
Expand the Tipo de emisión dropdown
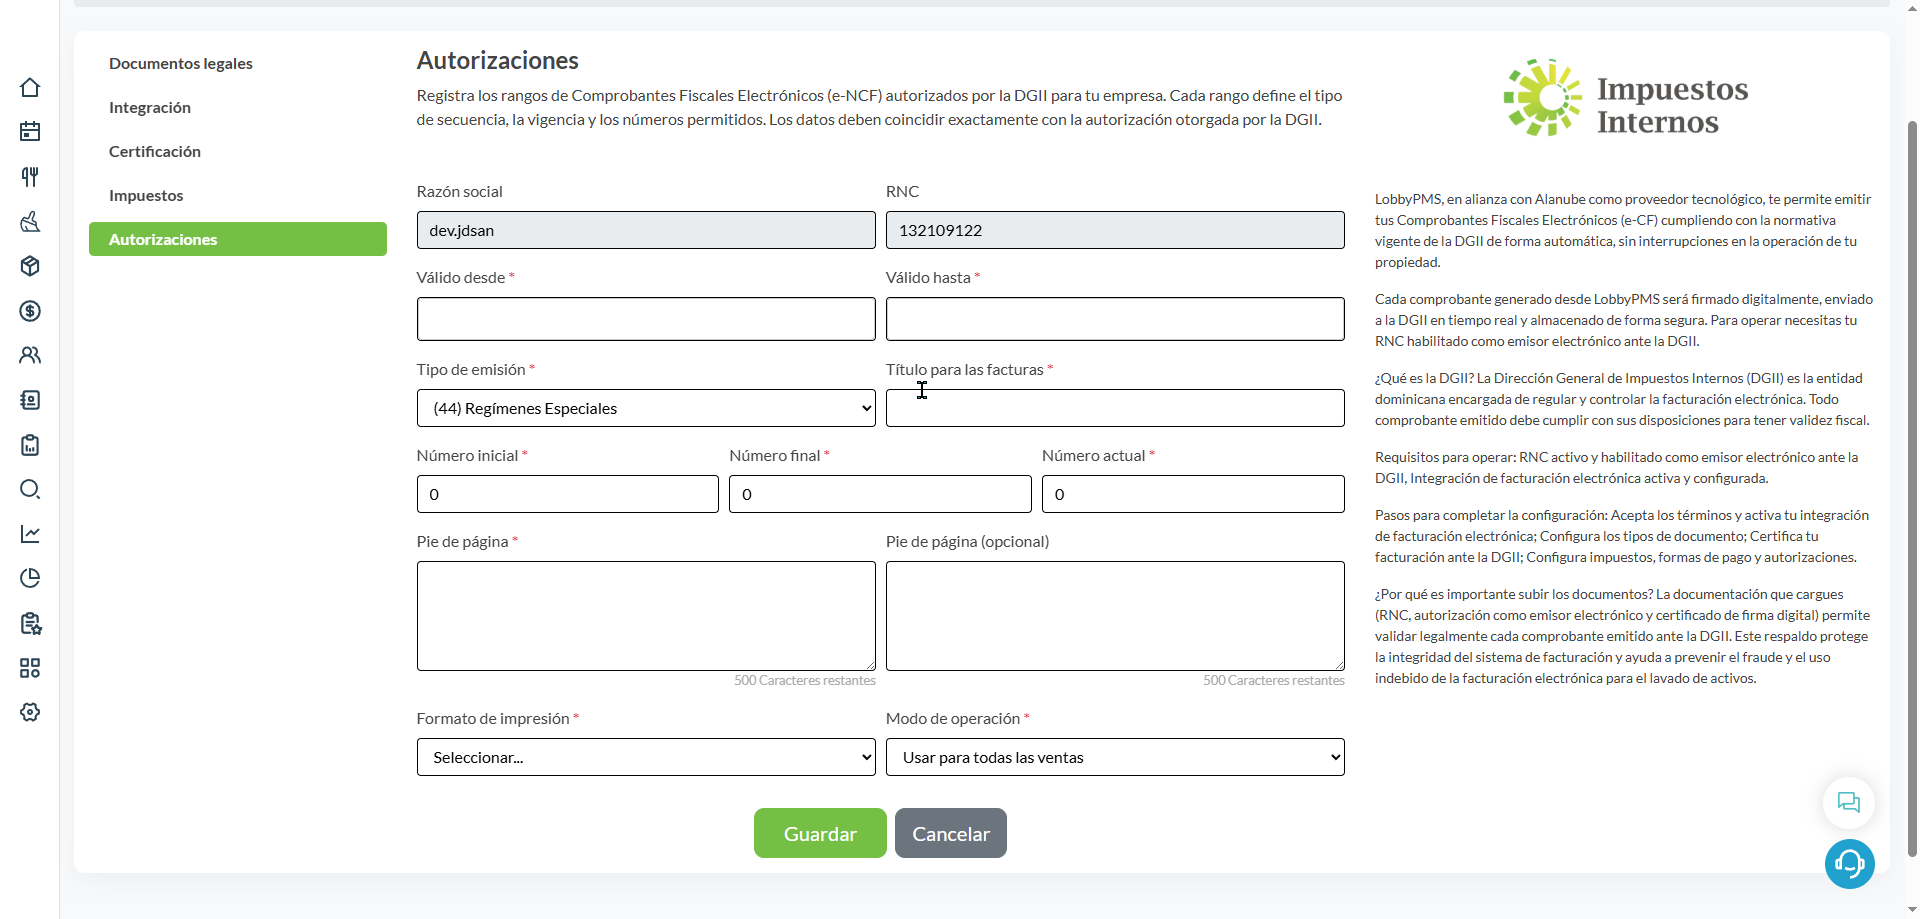[x=646, y=408]
